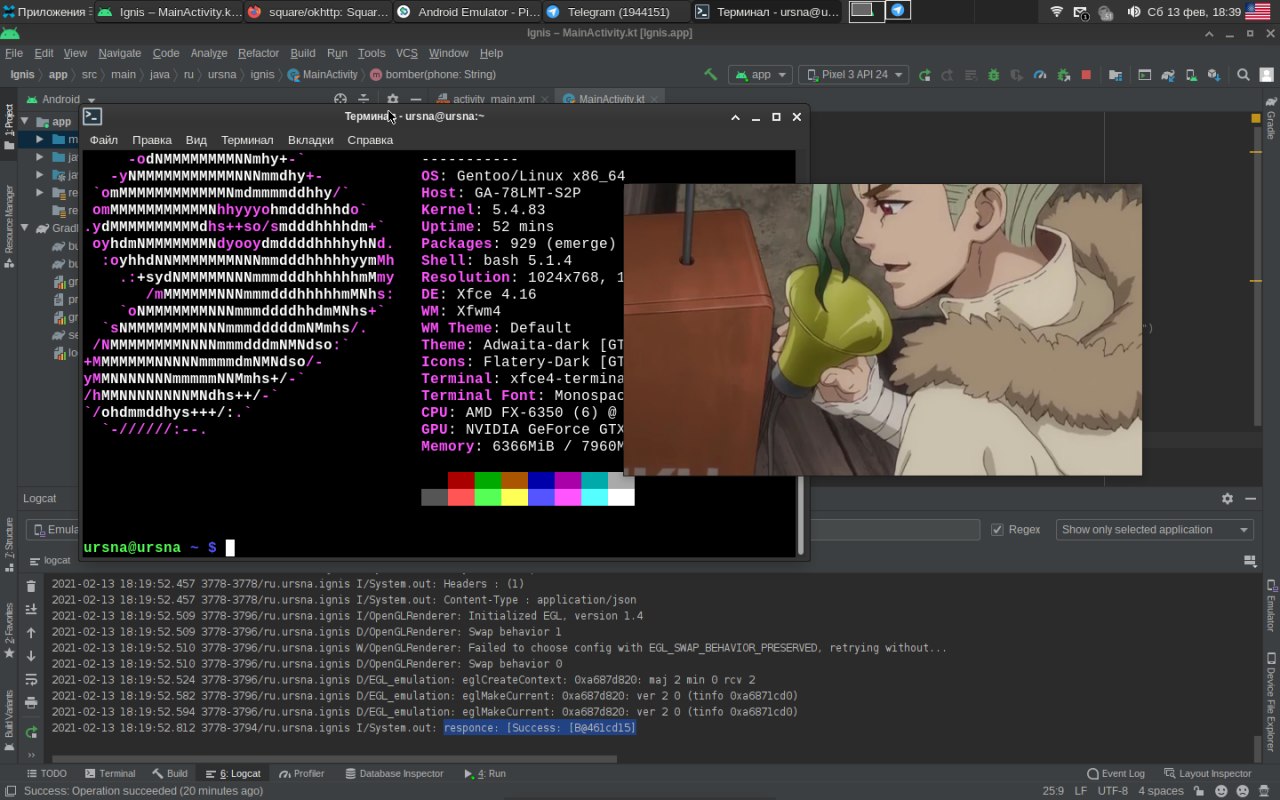1280x800 pixels.
Task: Click the Wi-Fi network indicator icon
Action: [x=1057, y=12]
